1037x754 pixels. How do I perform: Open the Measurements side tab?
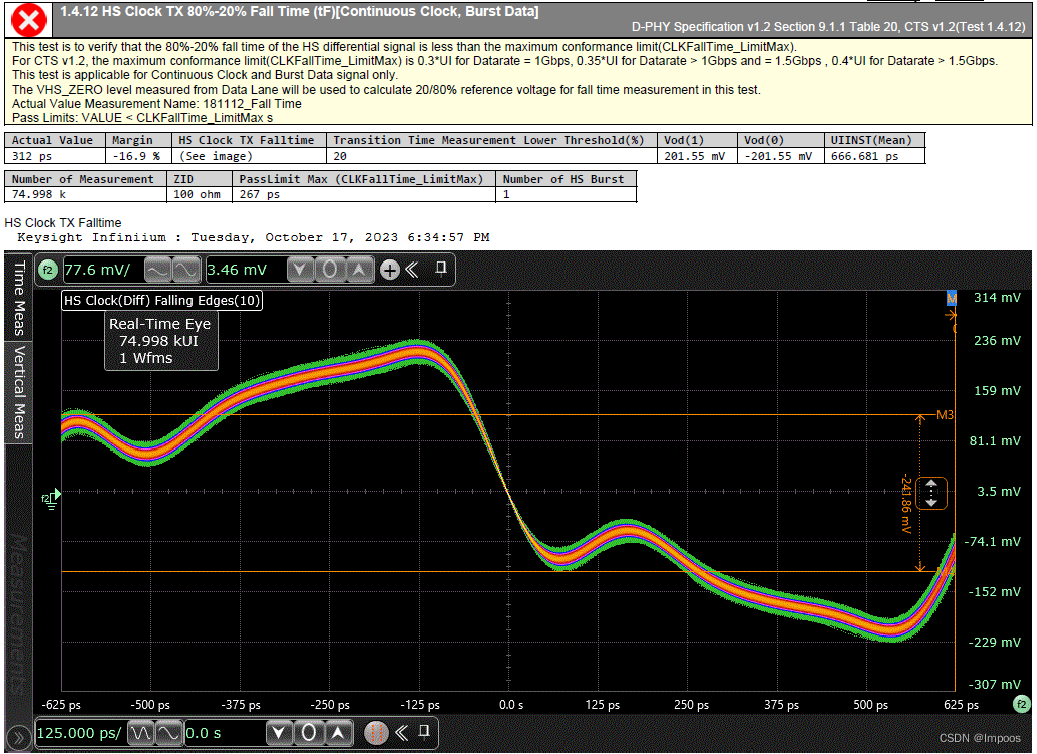19,613
